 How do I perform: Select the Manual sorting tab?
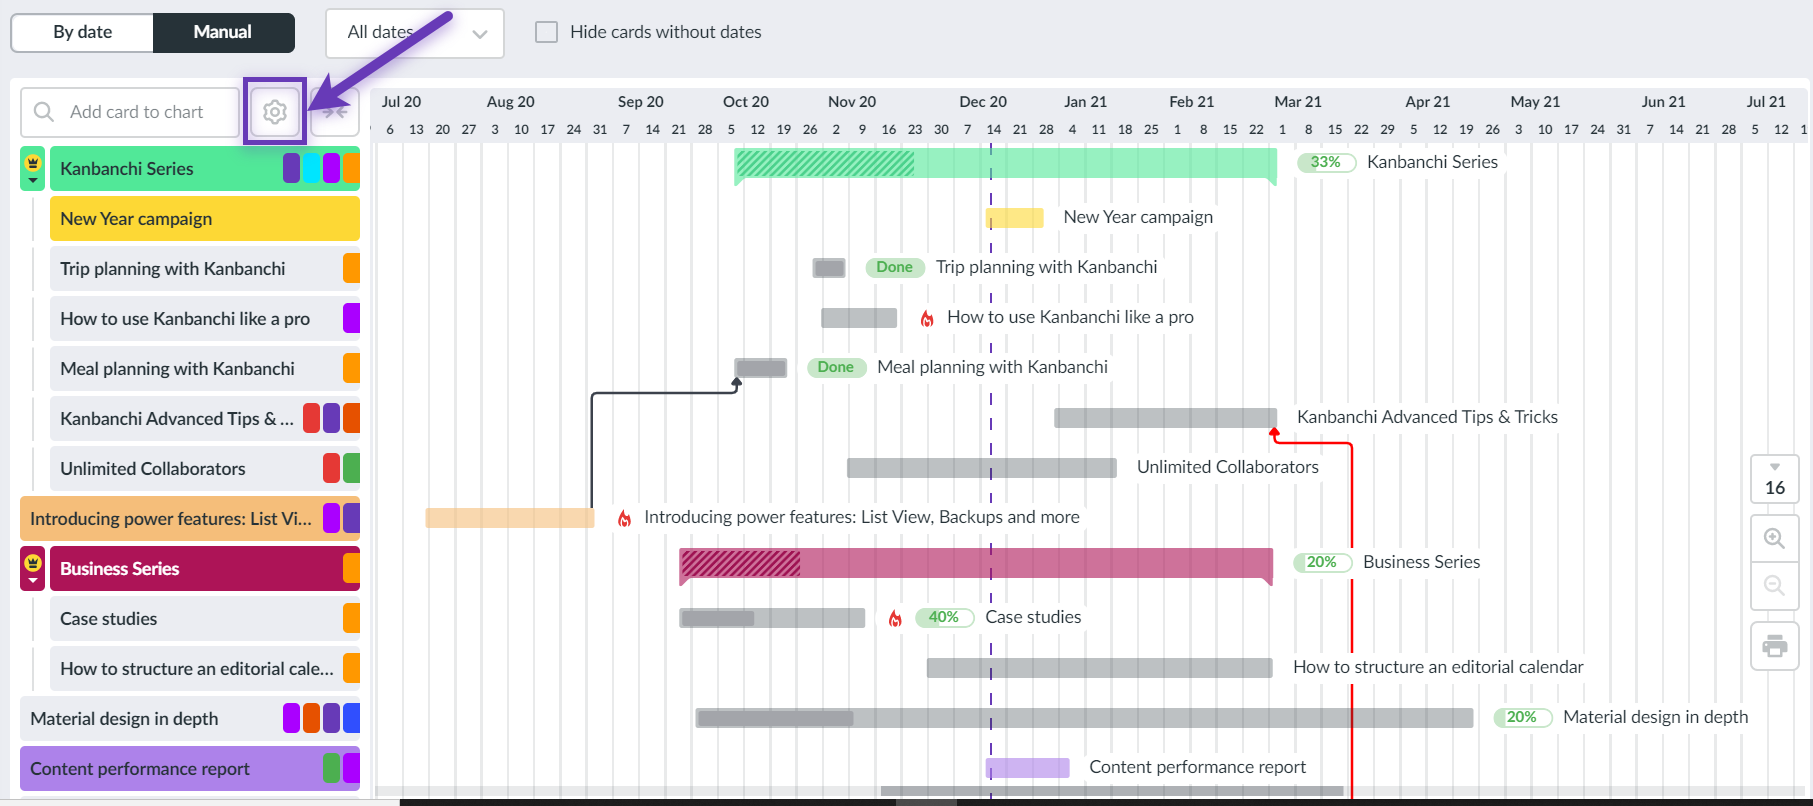(223, 32)
